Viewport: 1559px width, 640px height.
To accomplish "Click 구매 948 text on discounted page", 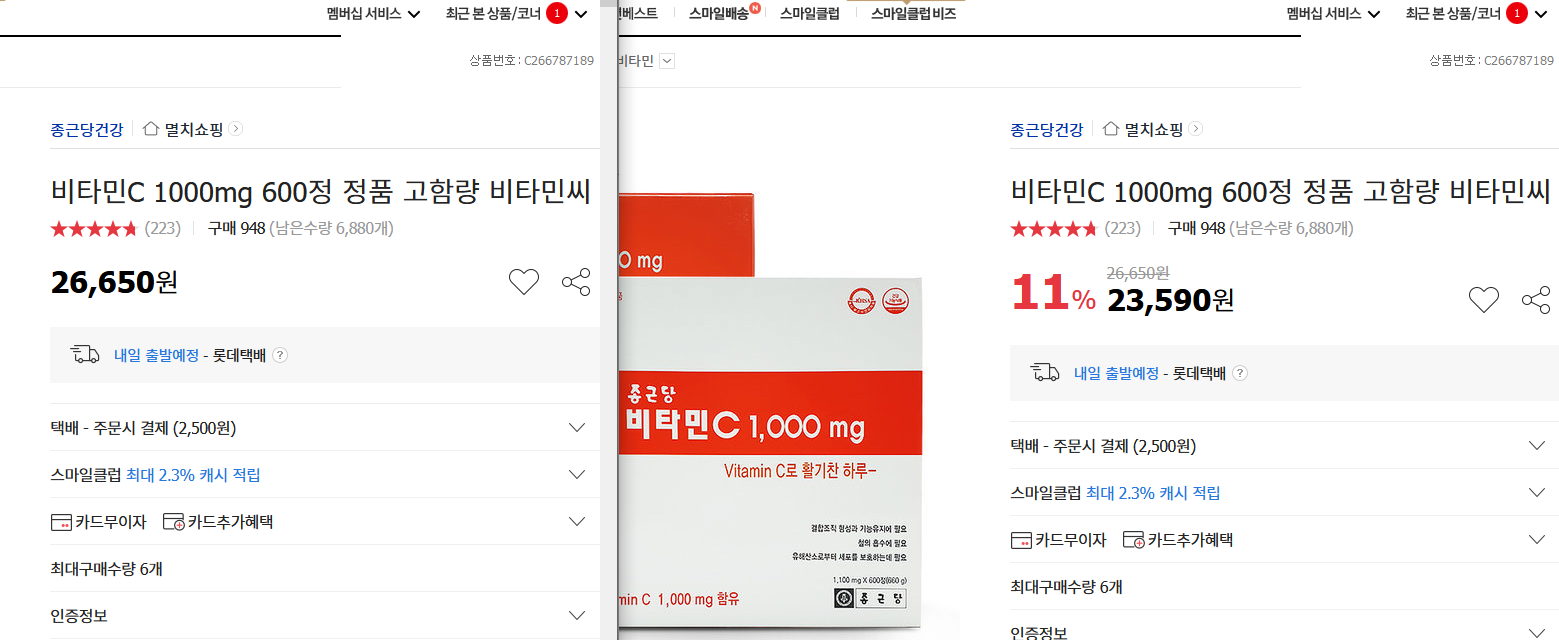I will pos(1196,229).
